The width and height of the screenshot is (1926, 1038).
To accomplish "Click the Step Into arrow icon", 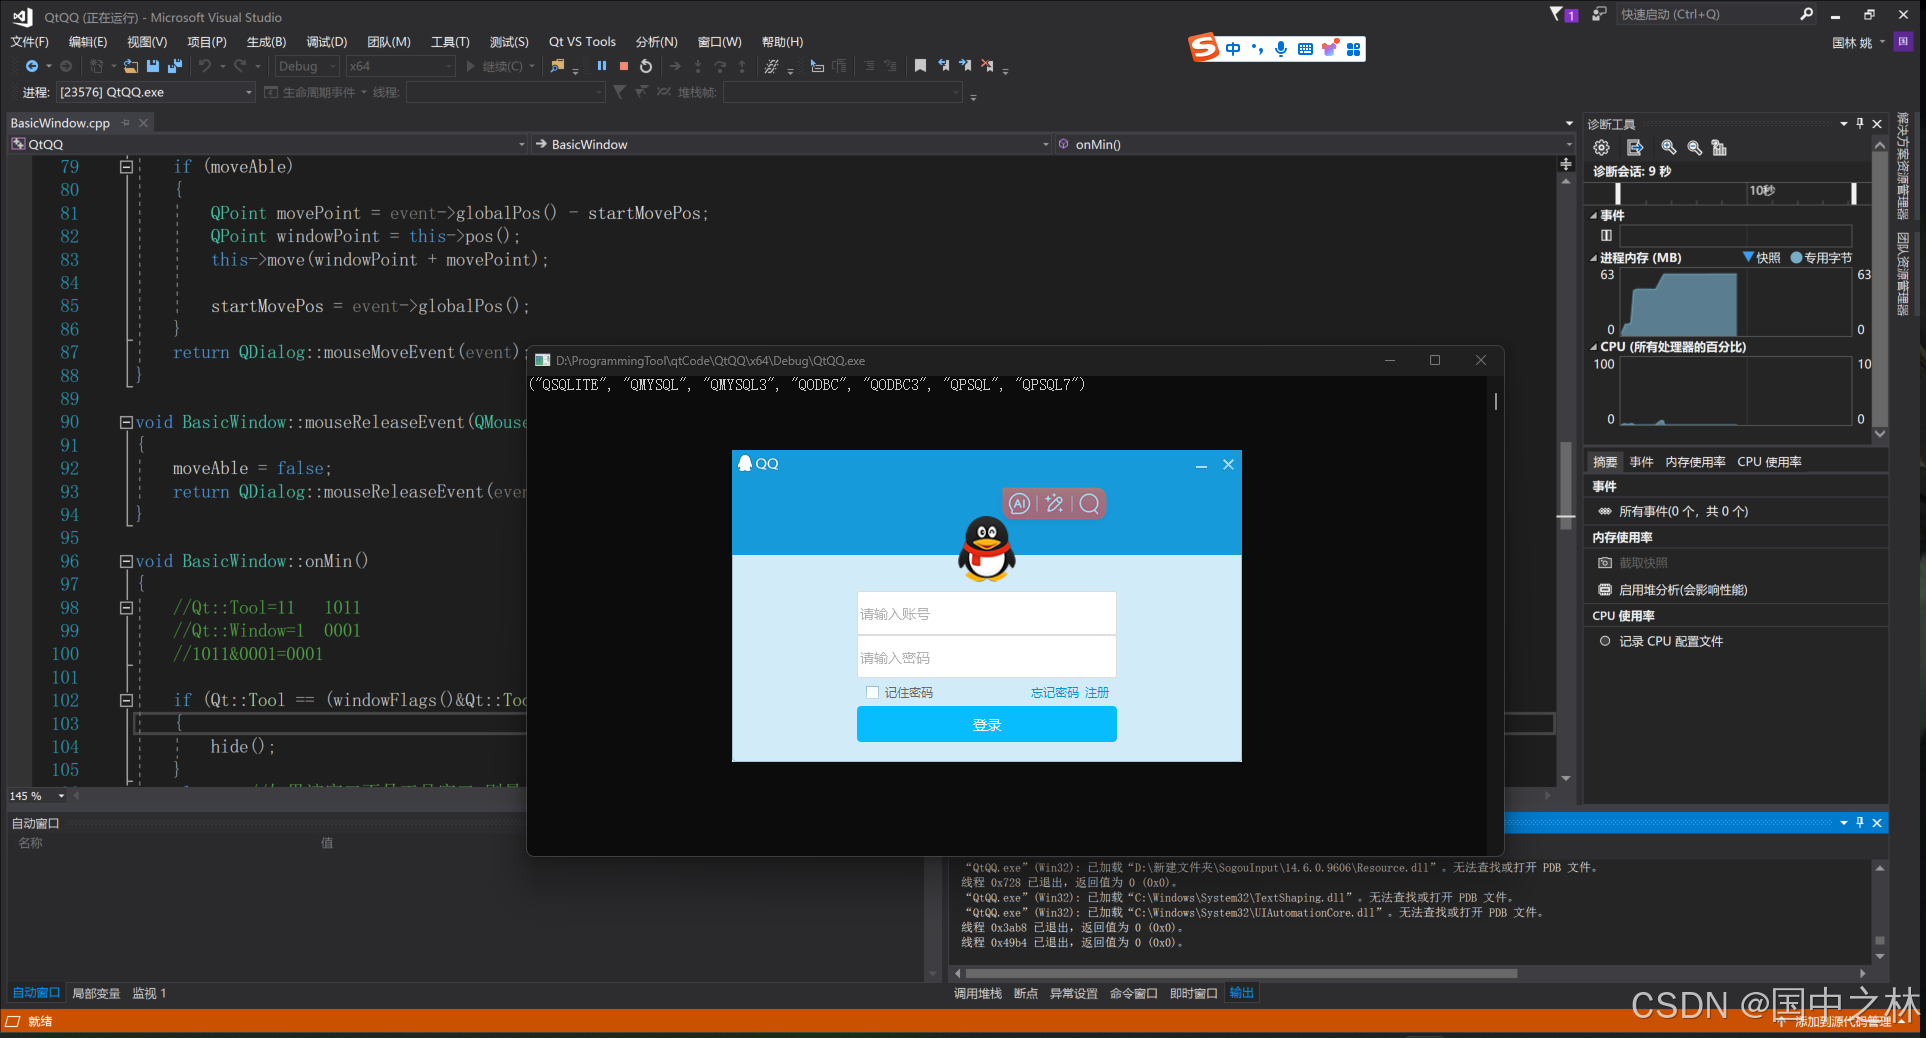I will click(x=698, y=66).
